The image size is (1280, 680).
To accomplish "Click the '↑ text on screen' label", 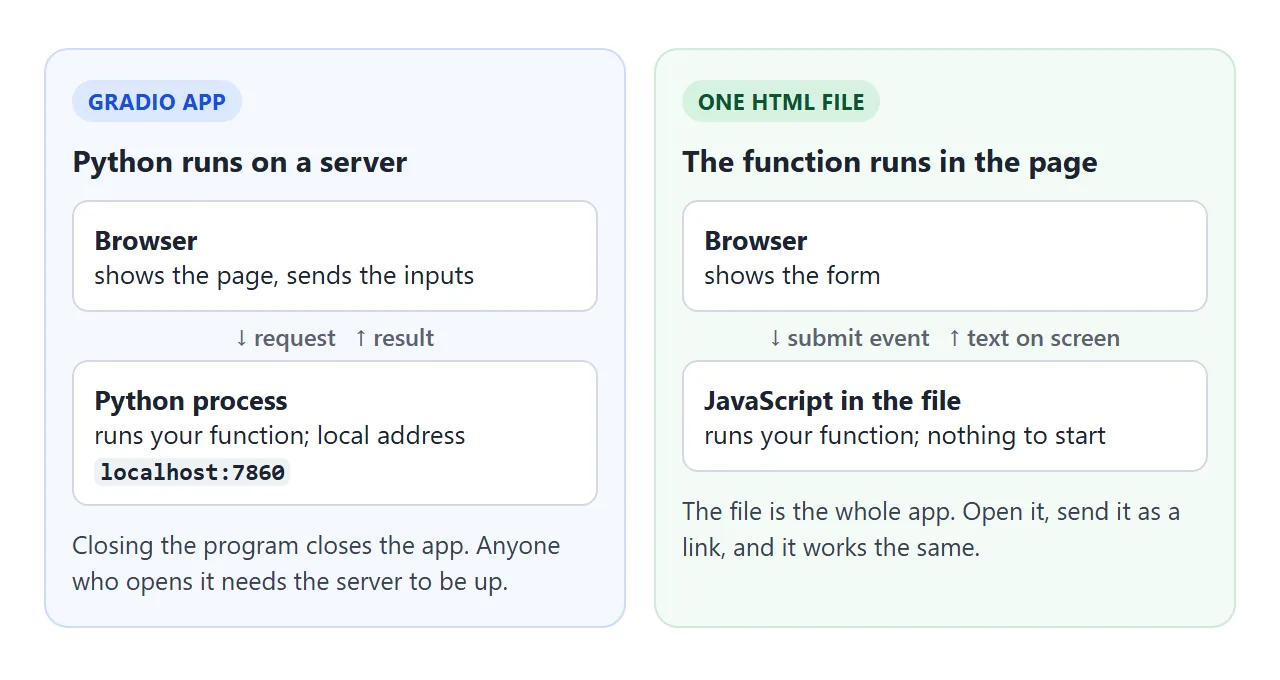I will (1034, 338).
